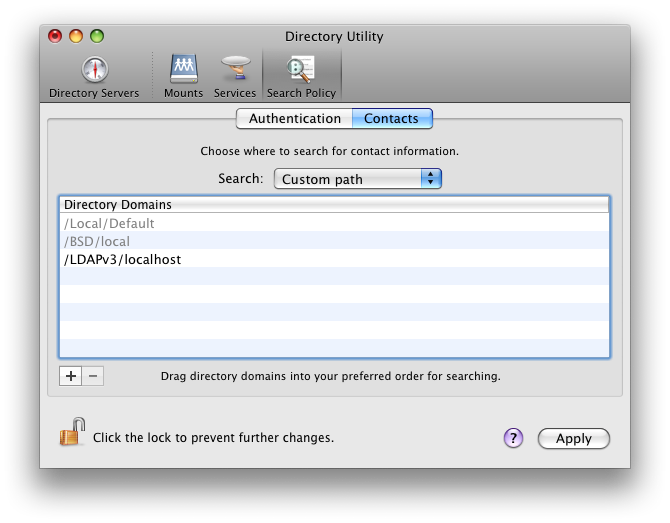Select the Services toolbar icon
The height and width of the screenshot is (523, 670).
pos(235,76)
